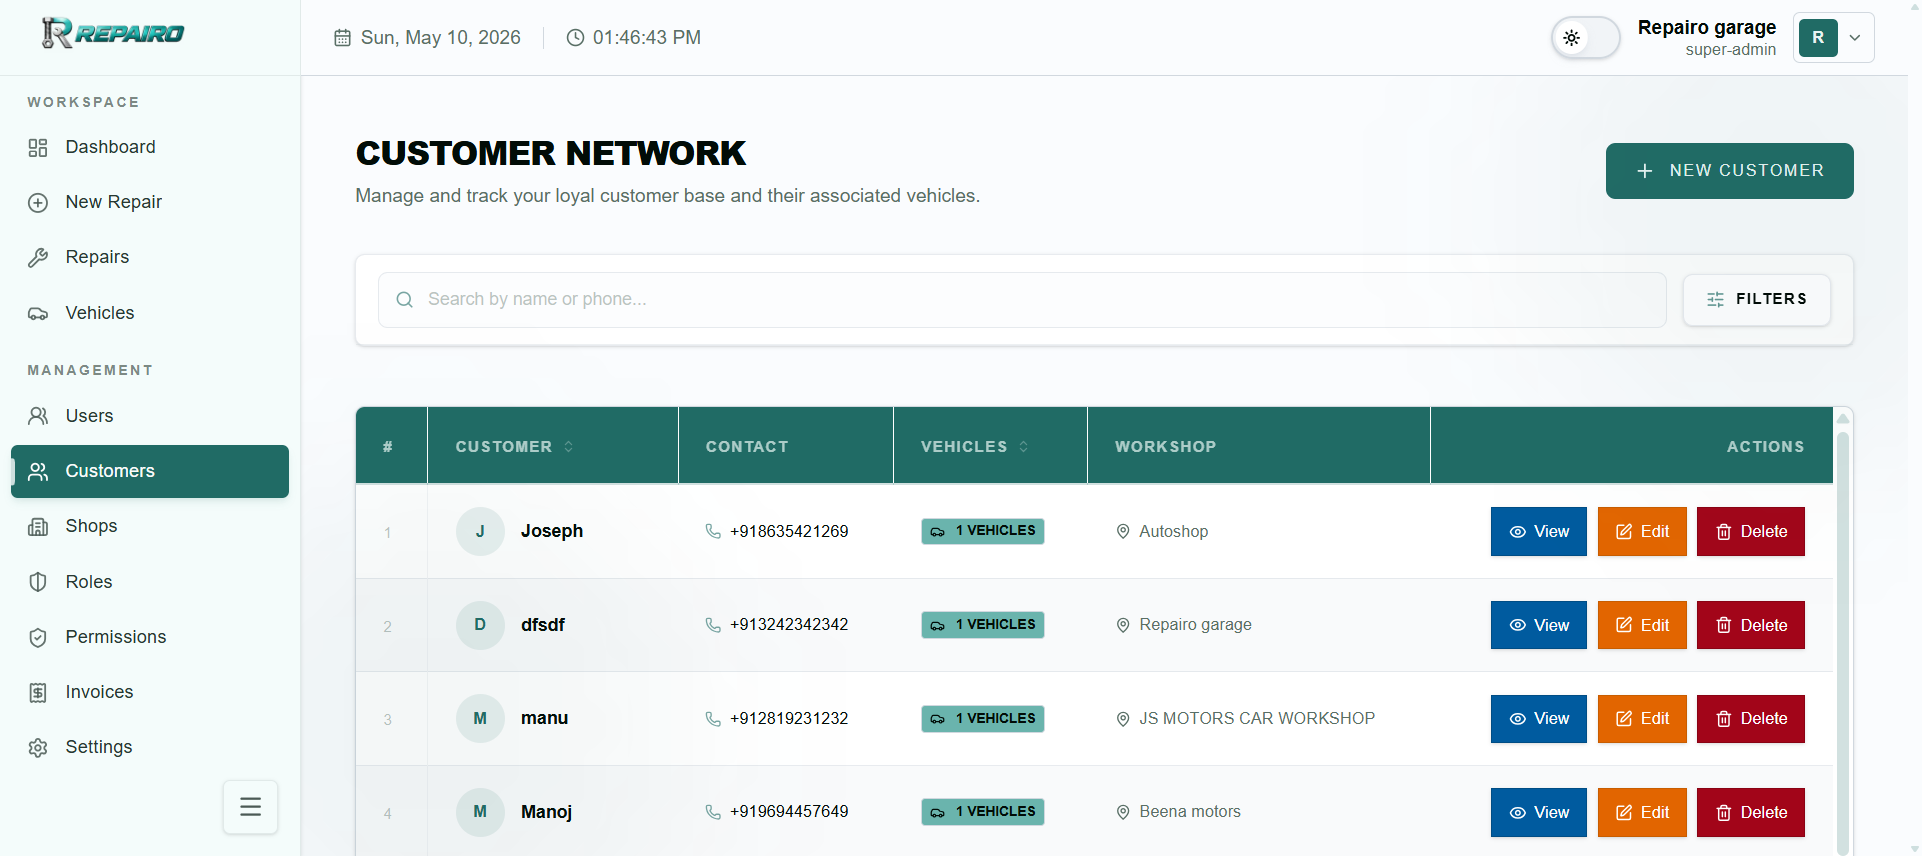The width and height of the screenshot is (1922, 856).
Task: Click dfsdf's D avatar circle
Action: pyautogui.click(x=480, y=625)
